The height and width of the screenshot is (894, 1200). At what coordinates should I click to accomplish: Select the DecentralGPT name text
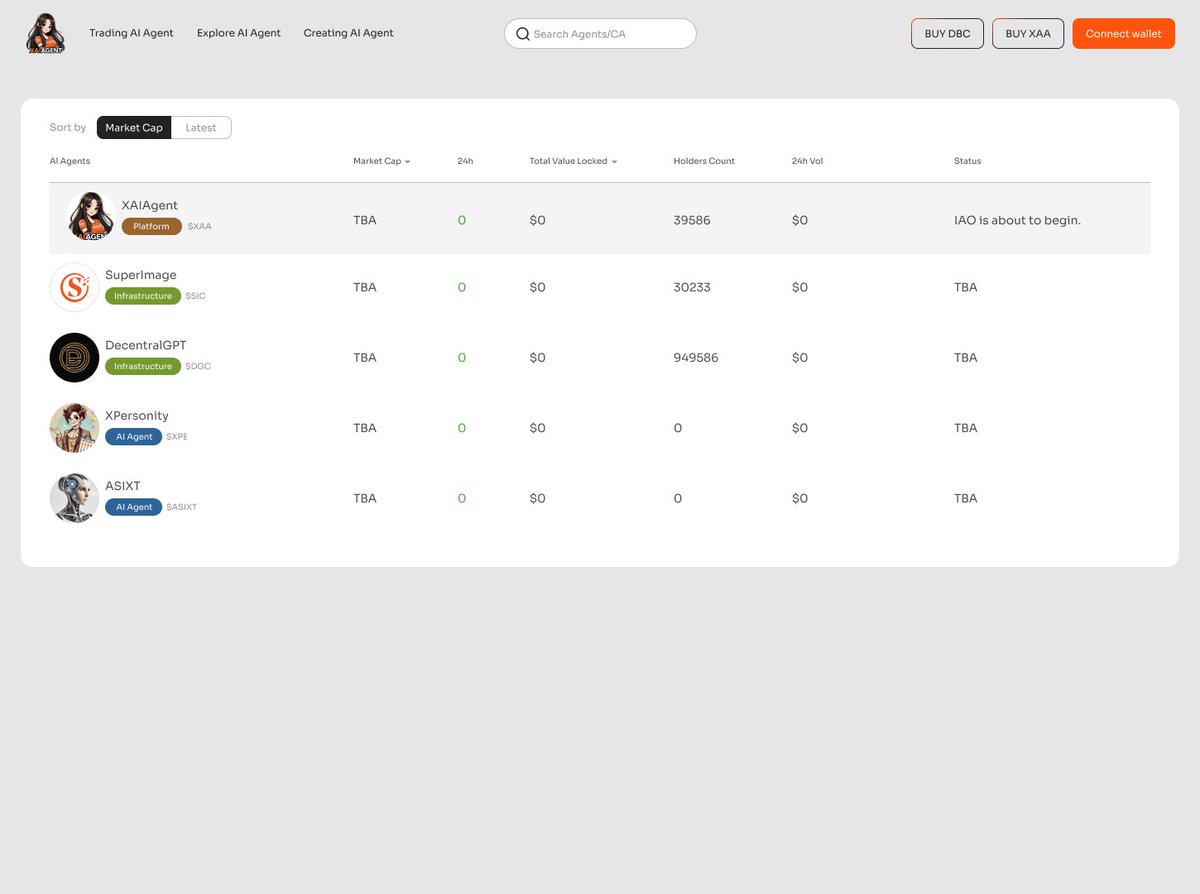[x=146, y=345]
